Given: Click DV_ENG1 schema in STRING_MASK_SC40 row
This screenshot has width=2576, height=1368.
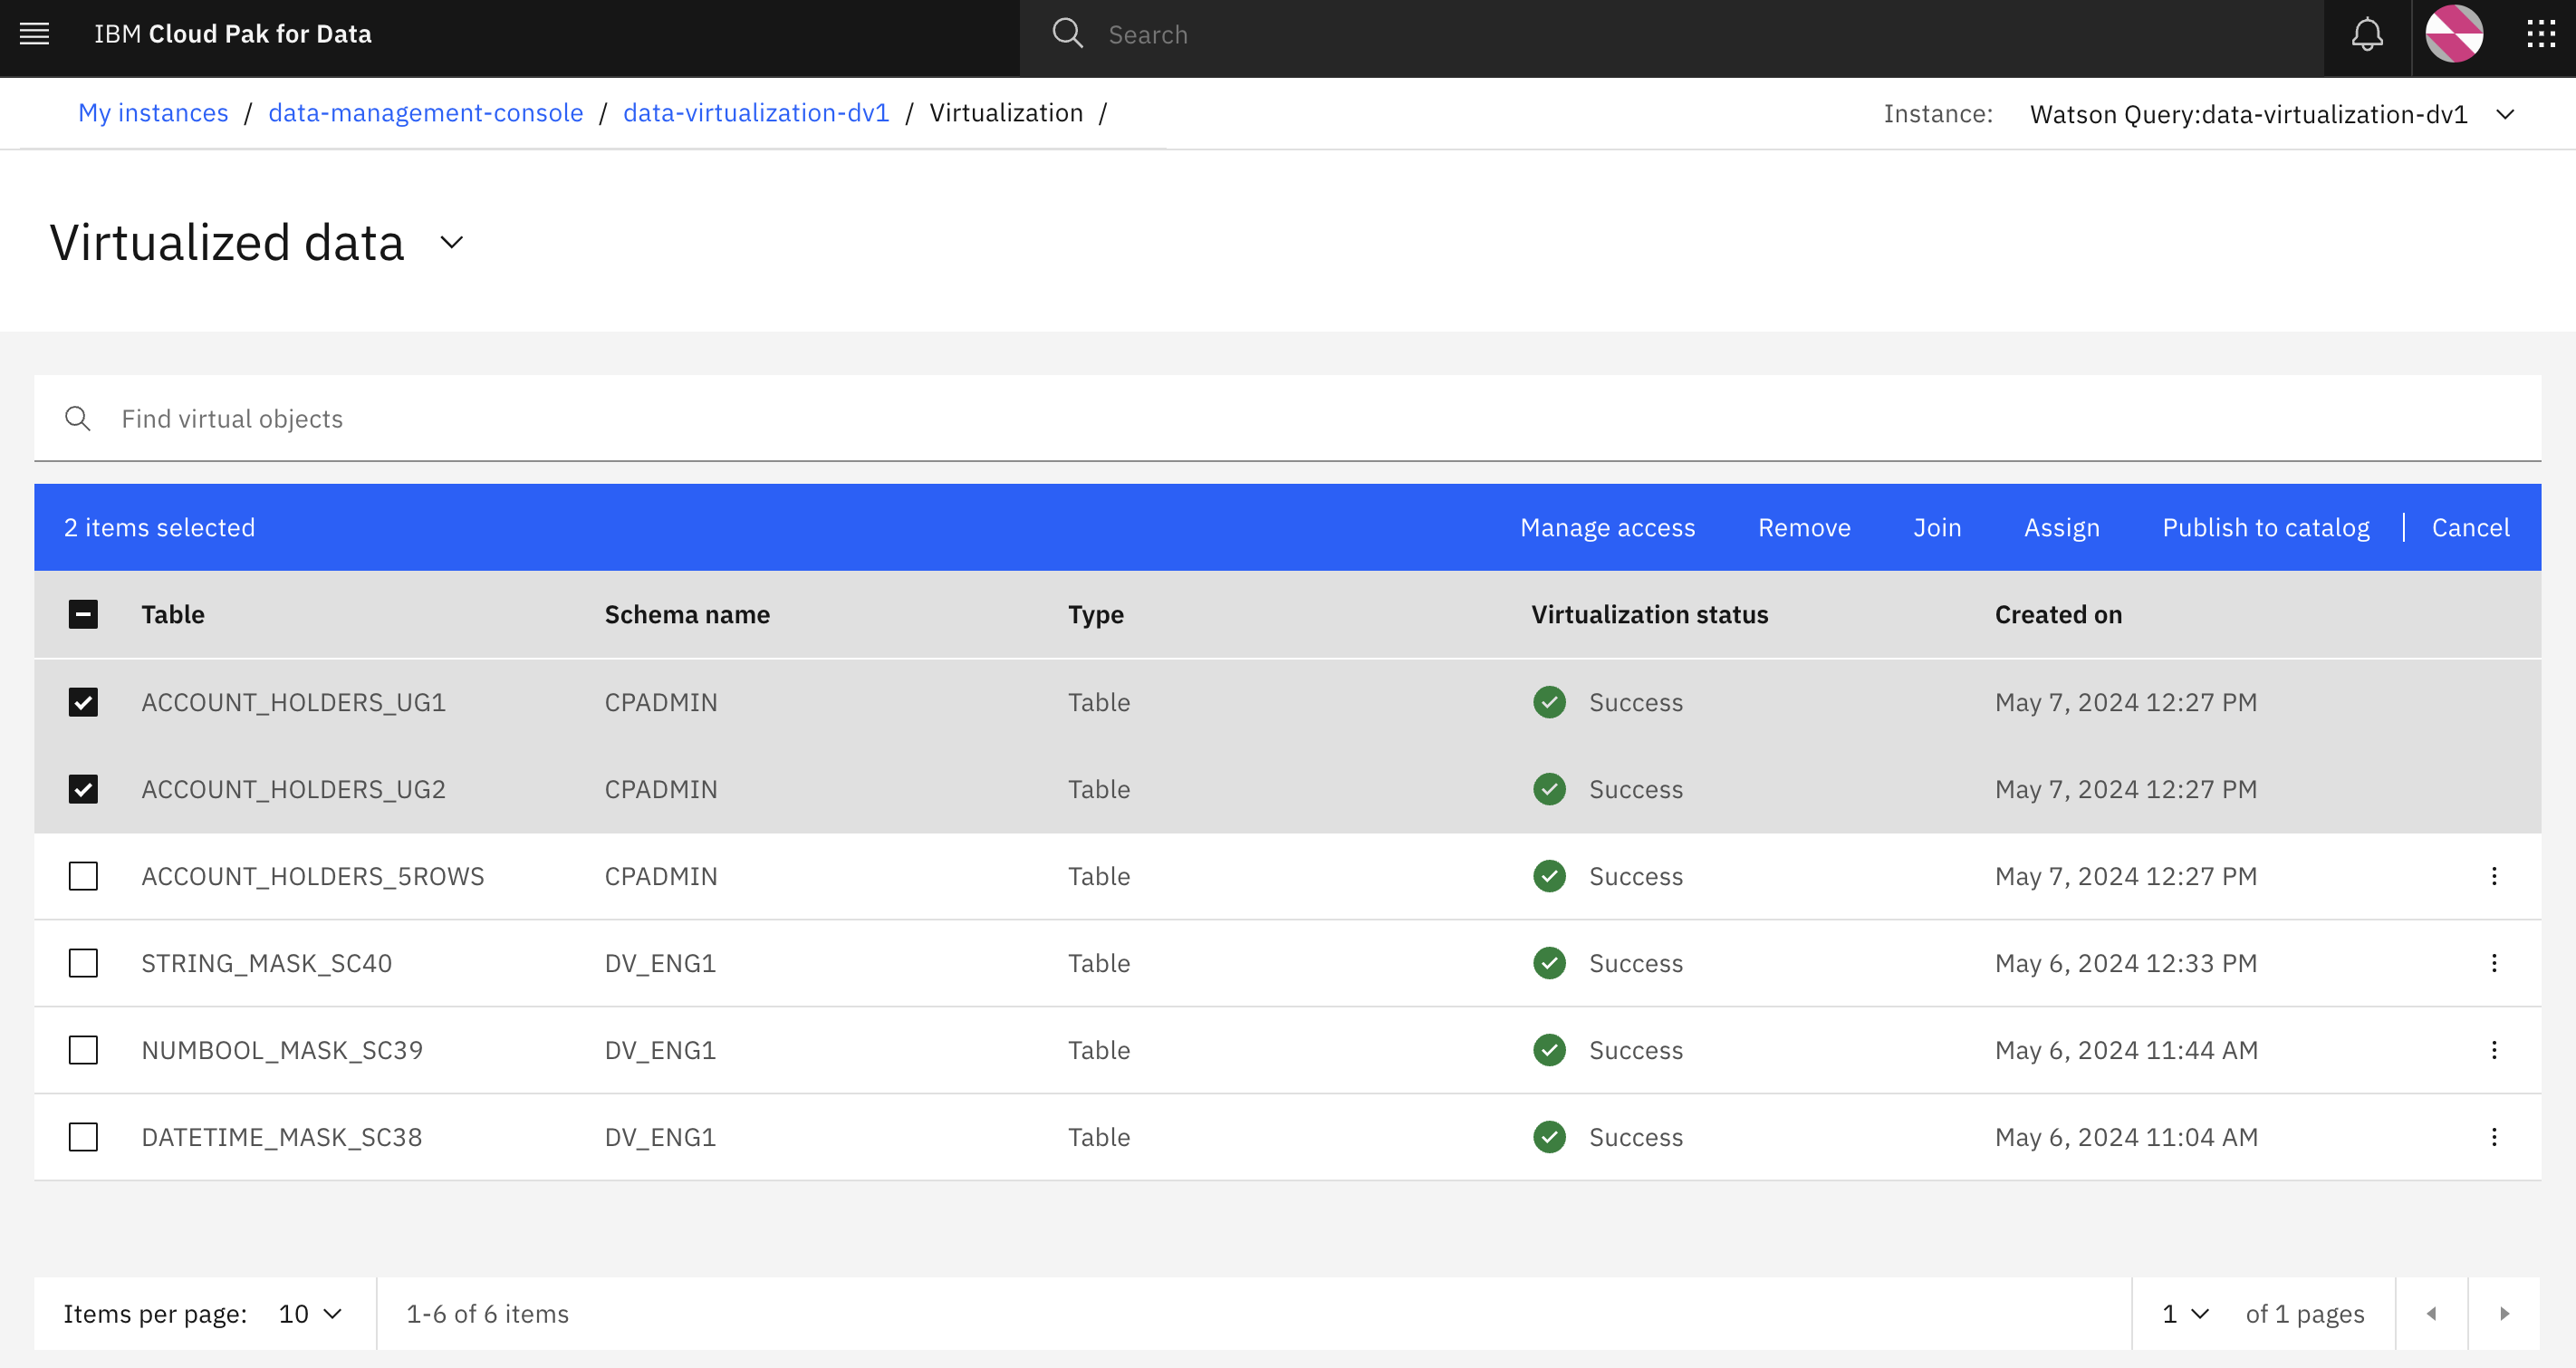Looking at the screenshot, I should point(660,963).
